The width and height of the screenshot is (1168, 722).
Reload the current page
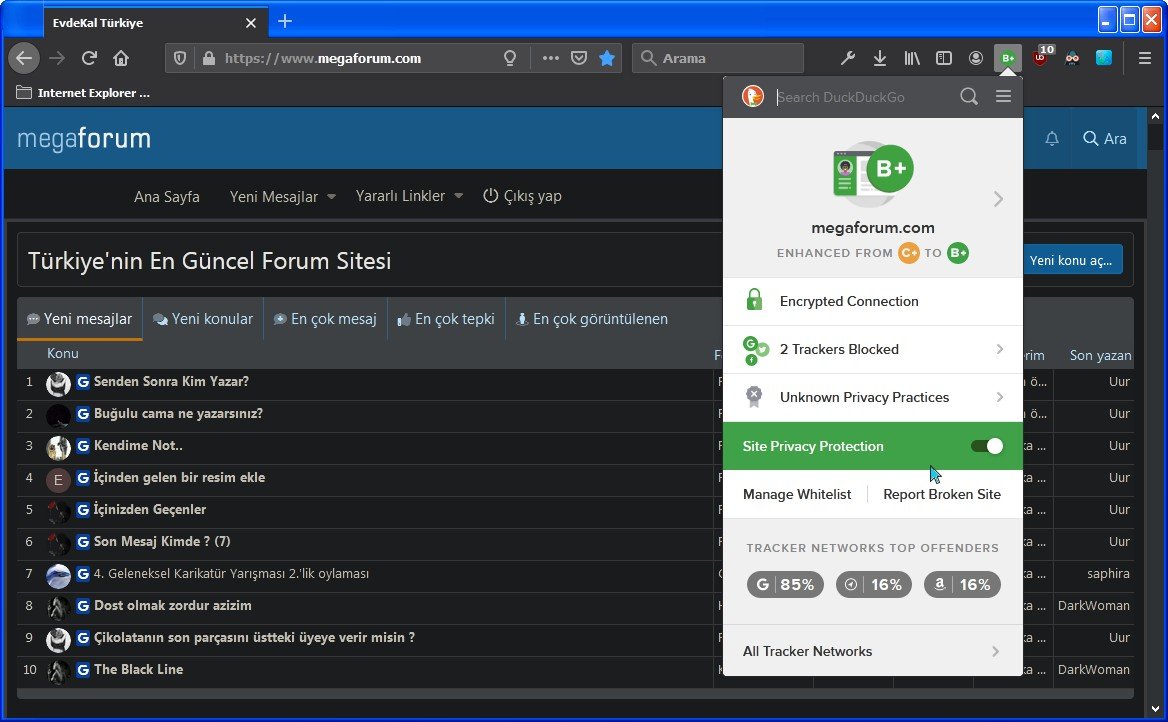point(89,58)
